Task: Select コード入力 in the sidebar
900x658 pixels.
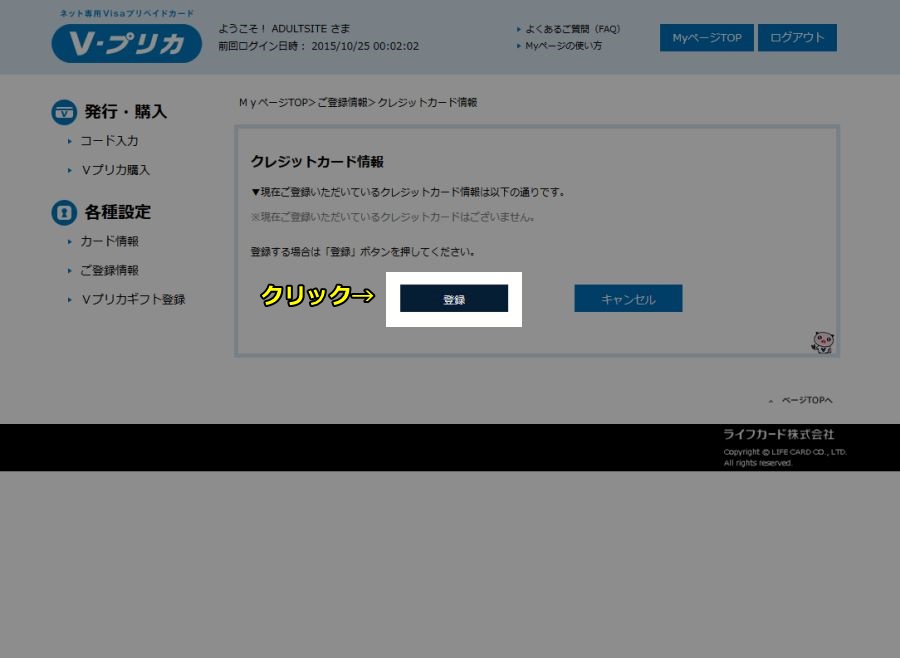Action: [x=109, y=141]
